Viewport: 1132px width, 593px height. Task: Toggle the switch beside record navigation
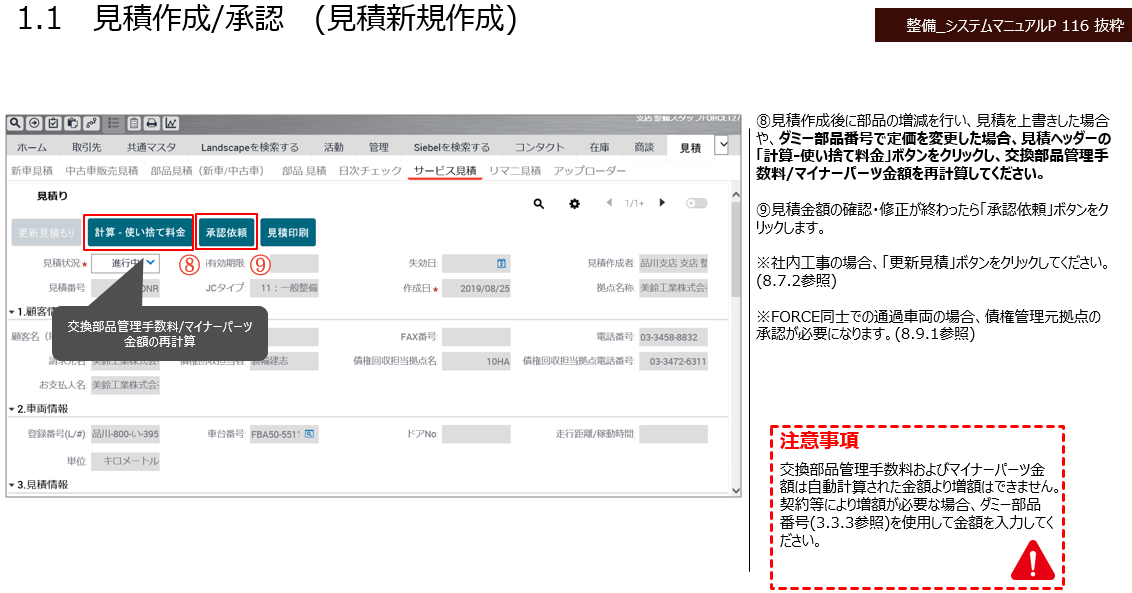(696, 203)
